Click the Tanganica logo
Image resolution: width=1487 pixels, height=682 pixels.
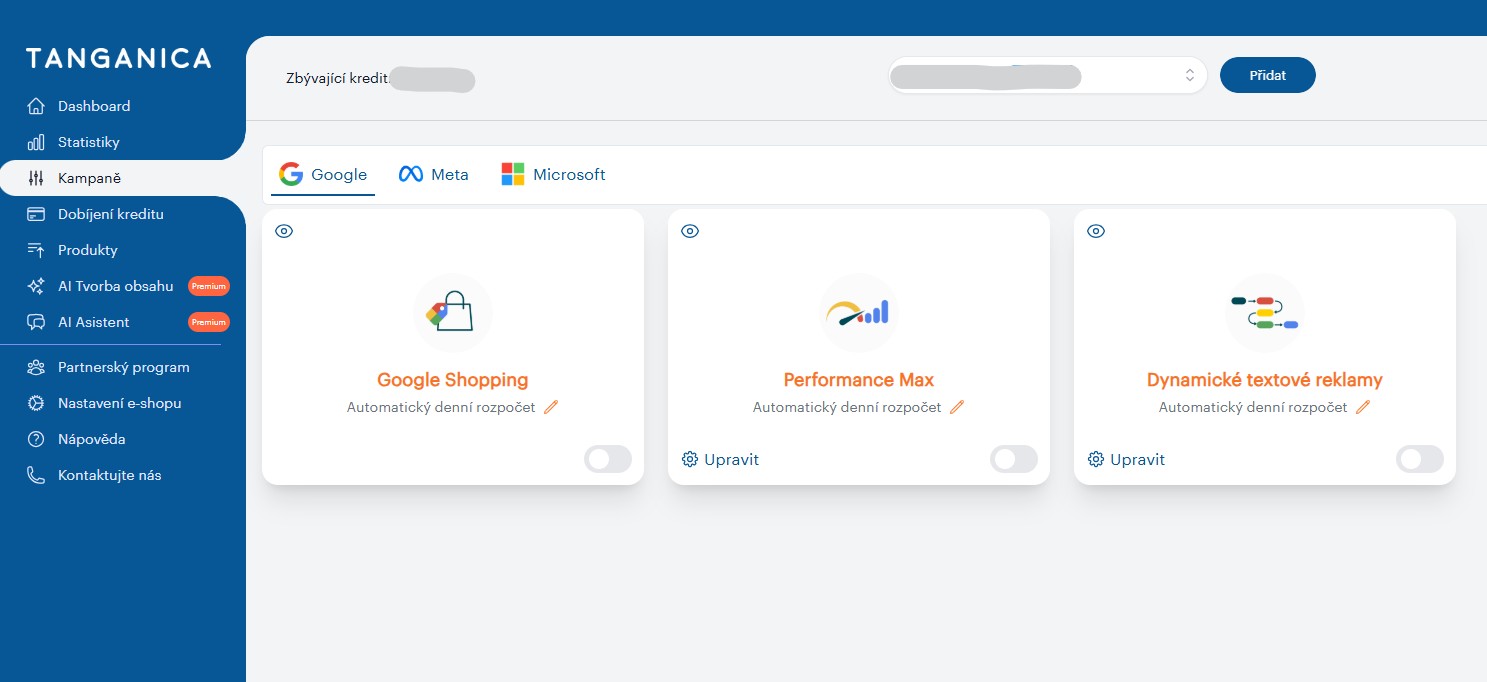[118, 58]
